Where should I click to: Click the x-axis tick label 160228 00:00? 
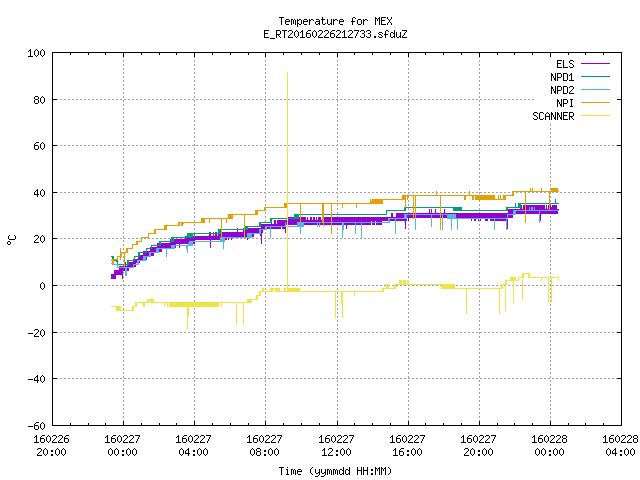click(x=549, y=446)
